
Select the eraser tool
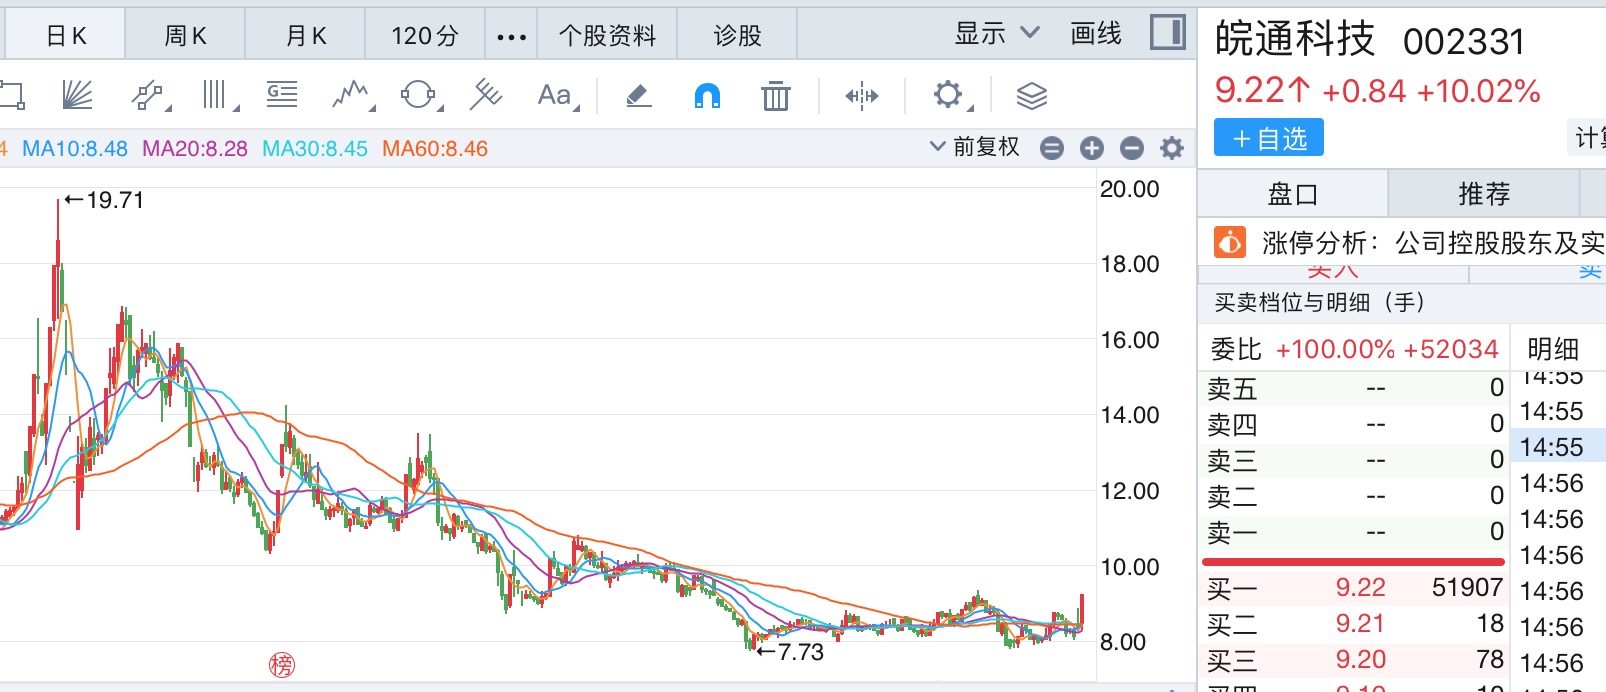click(638, 96)
